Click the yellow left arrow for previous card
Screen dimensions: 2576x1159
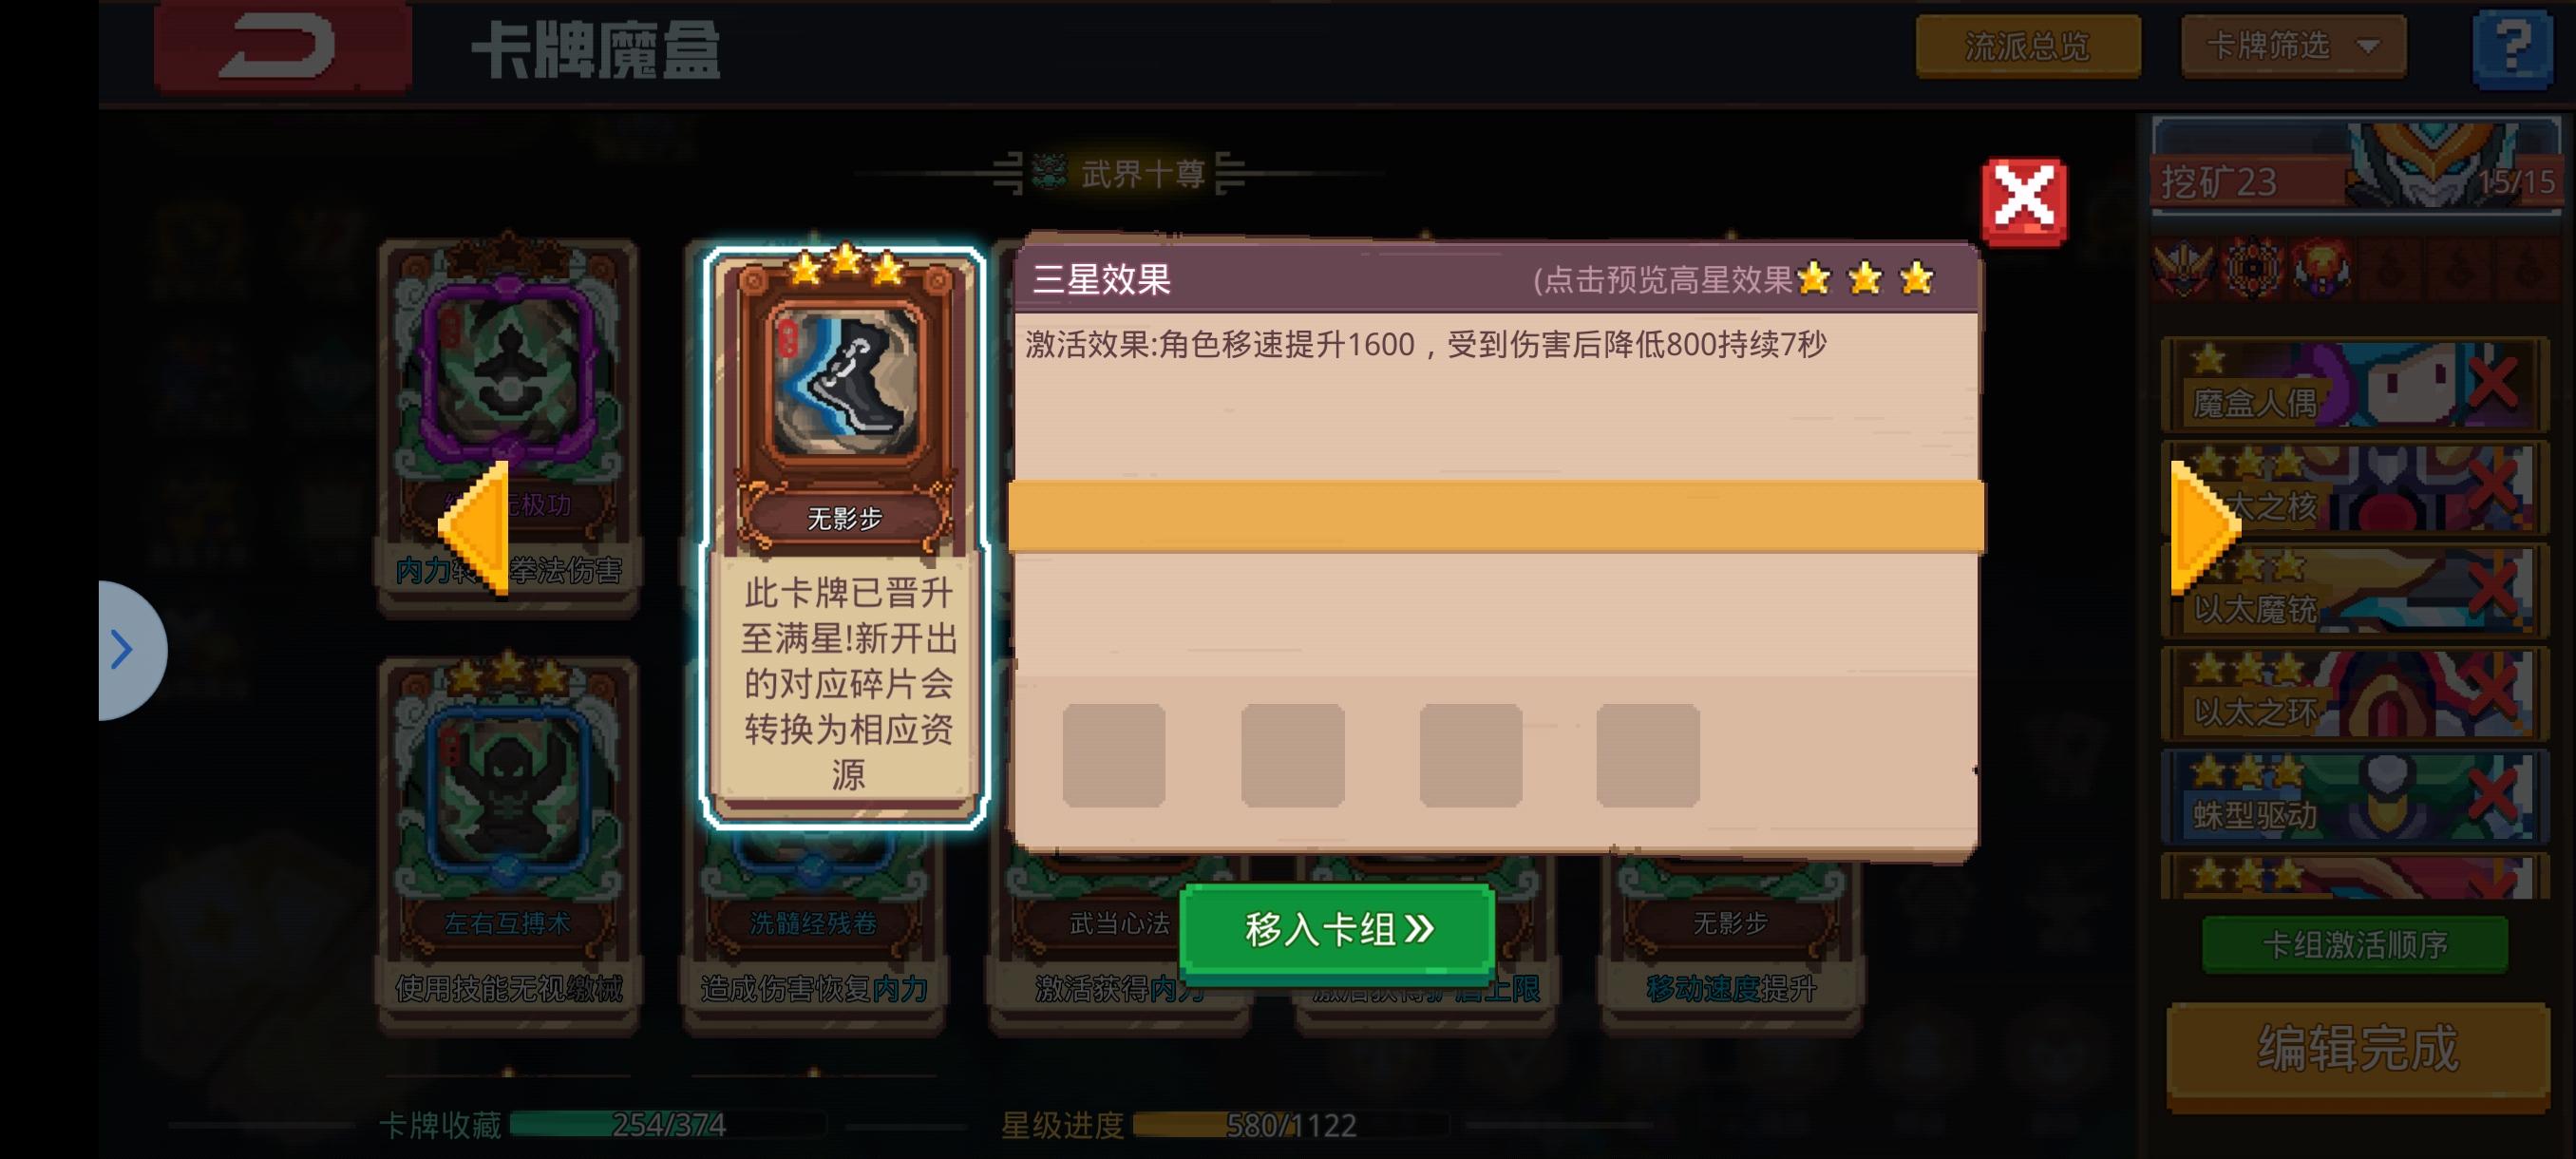[476, 527]
